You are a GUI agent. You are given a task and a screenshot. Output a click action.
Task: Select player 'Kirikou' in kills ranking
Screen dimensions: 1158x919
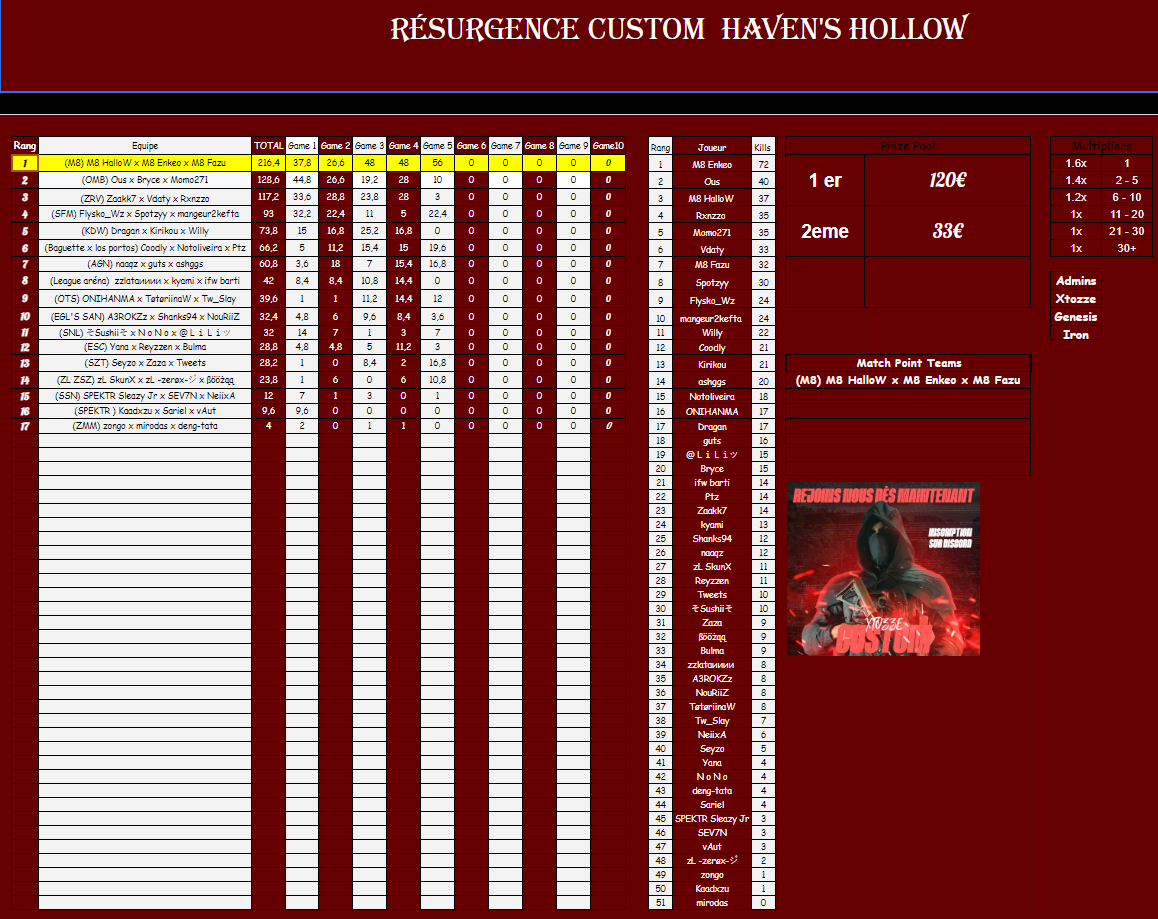712,364
